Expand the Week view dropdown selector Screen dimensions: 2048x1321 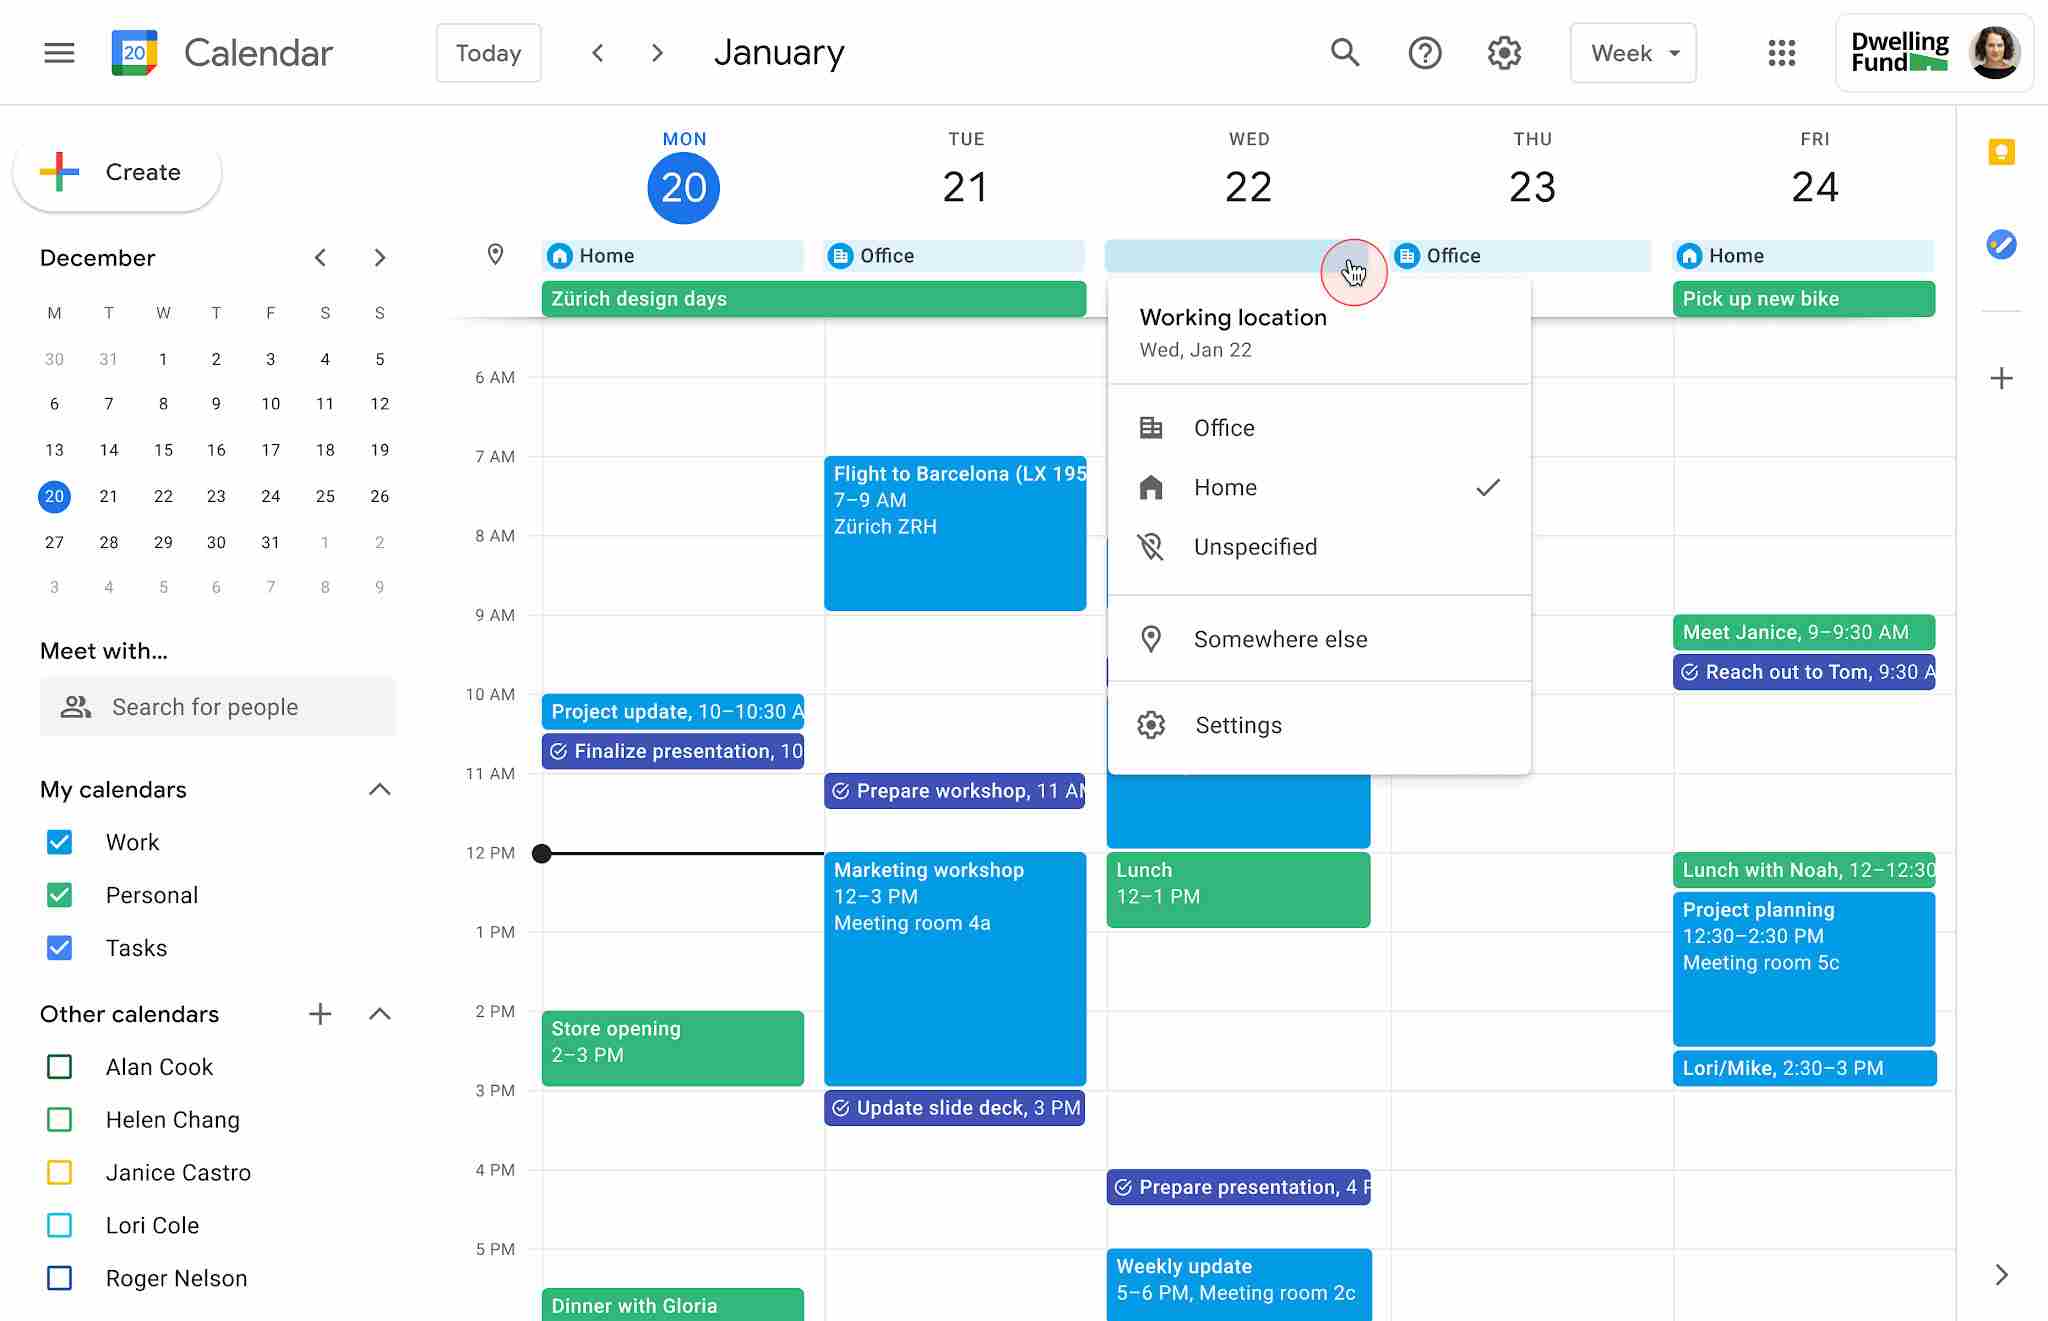(1633, 52)
